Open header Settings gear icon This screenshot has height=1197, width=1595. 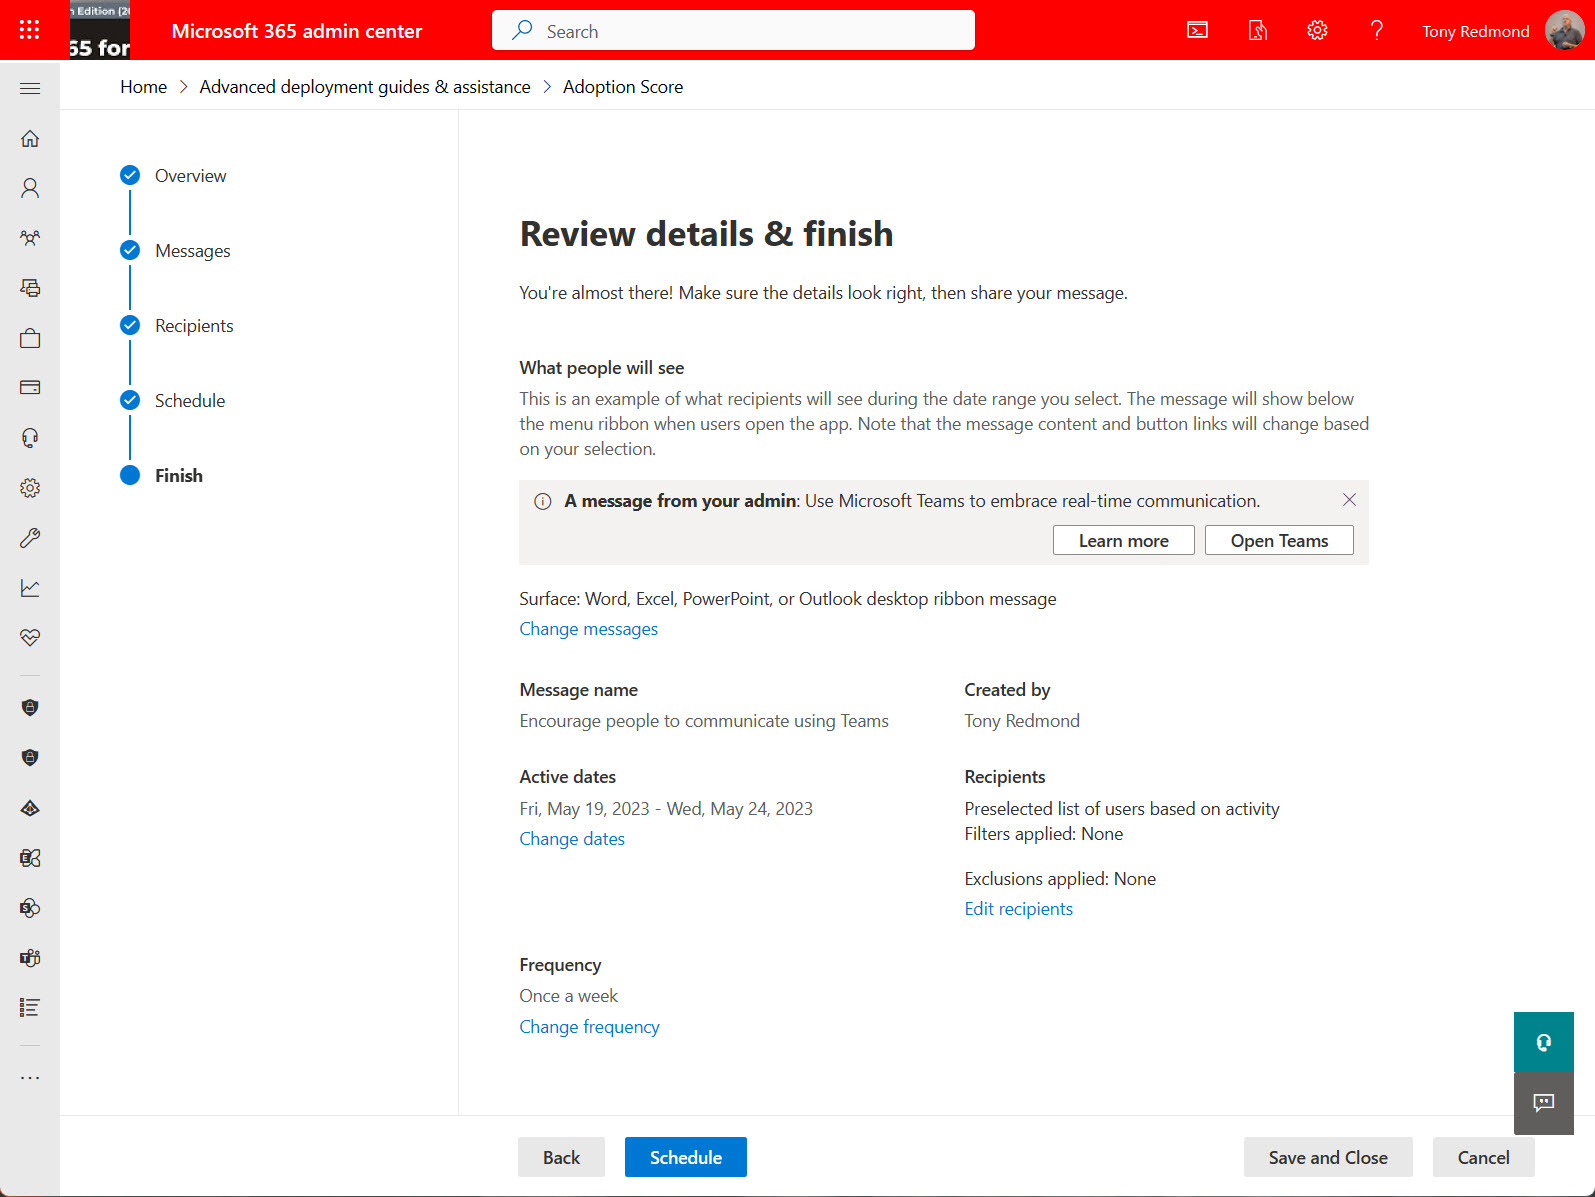(x=1317, y=30)
